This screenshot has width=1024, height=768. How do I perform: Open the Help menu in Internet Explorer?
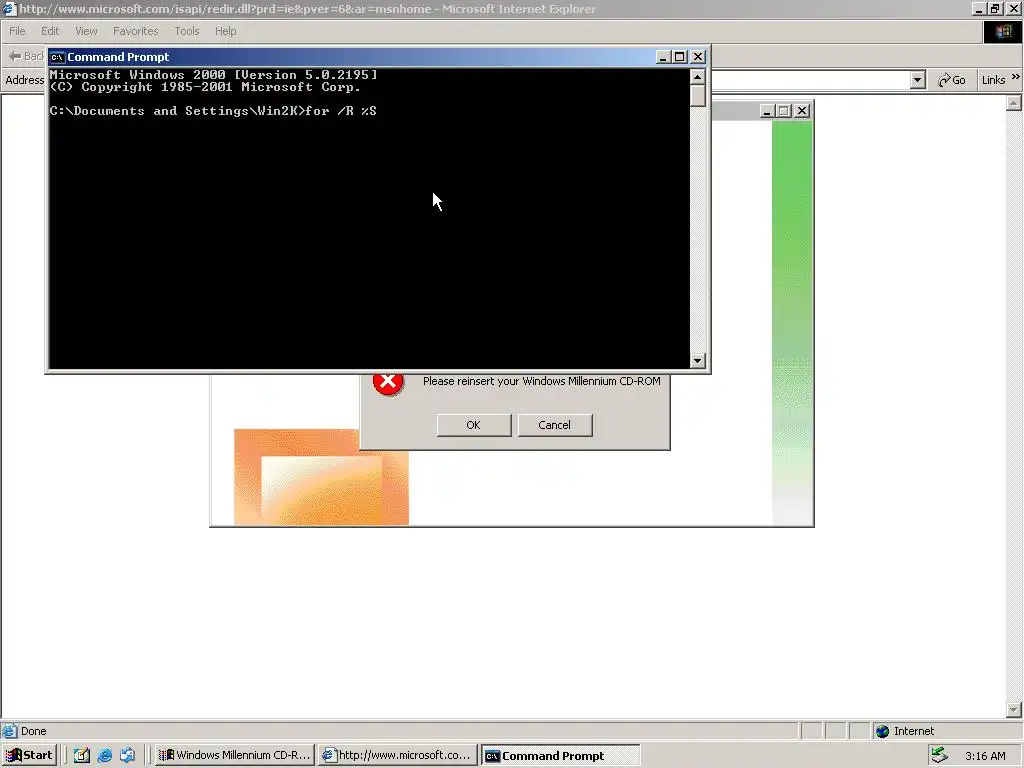tap(225, 31)
